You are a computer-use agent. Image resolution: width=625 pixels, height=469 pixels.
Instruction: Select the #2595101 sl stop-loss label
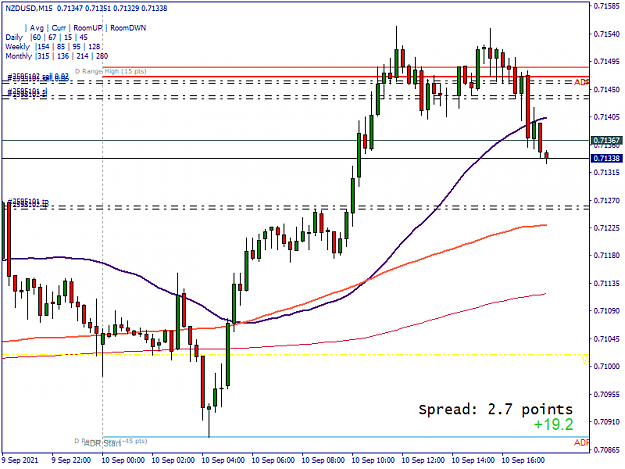27,92
